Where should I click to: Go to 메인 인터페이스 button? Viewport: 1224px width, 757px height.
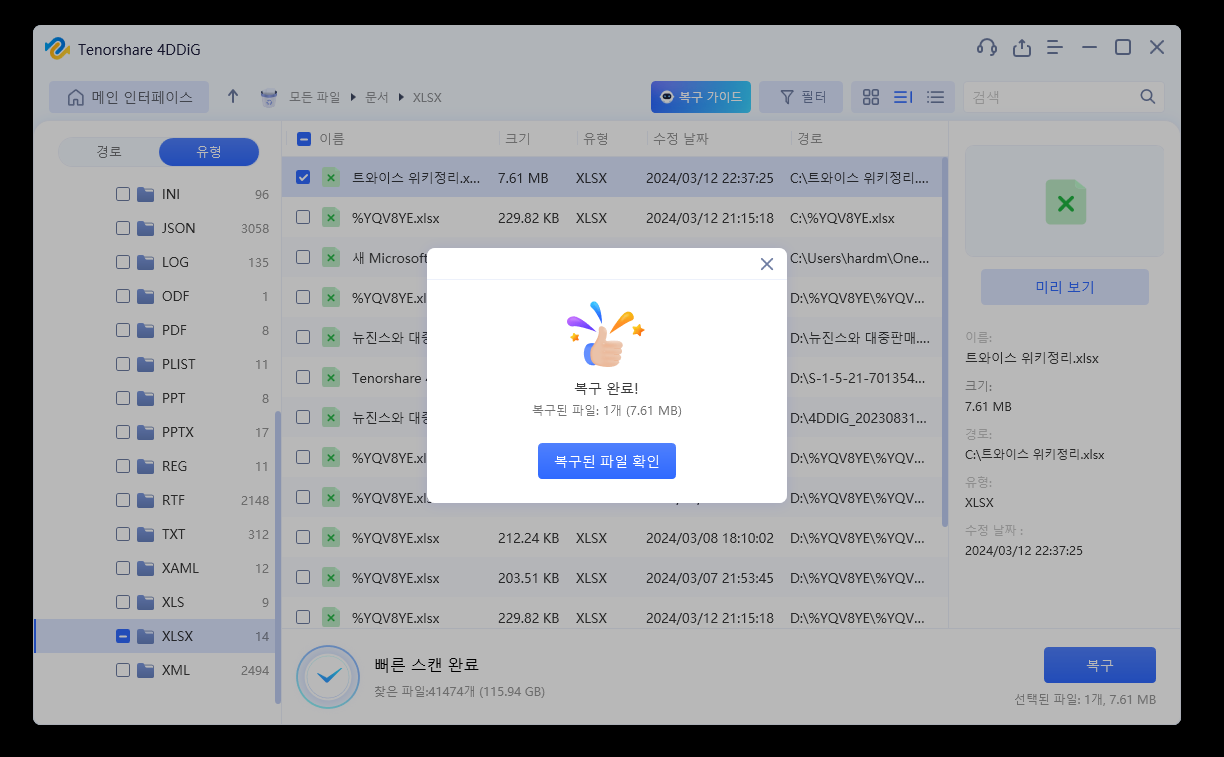(129, 97)
